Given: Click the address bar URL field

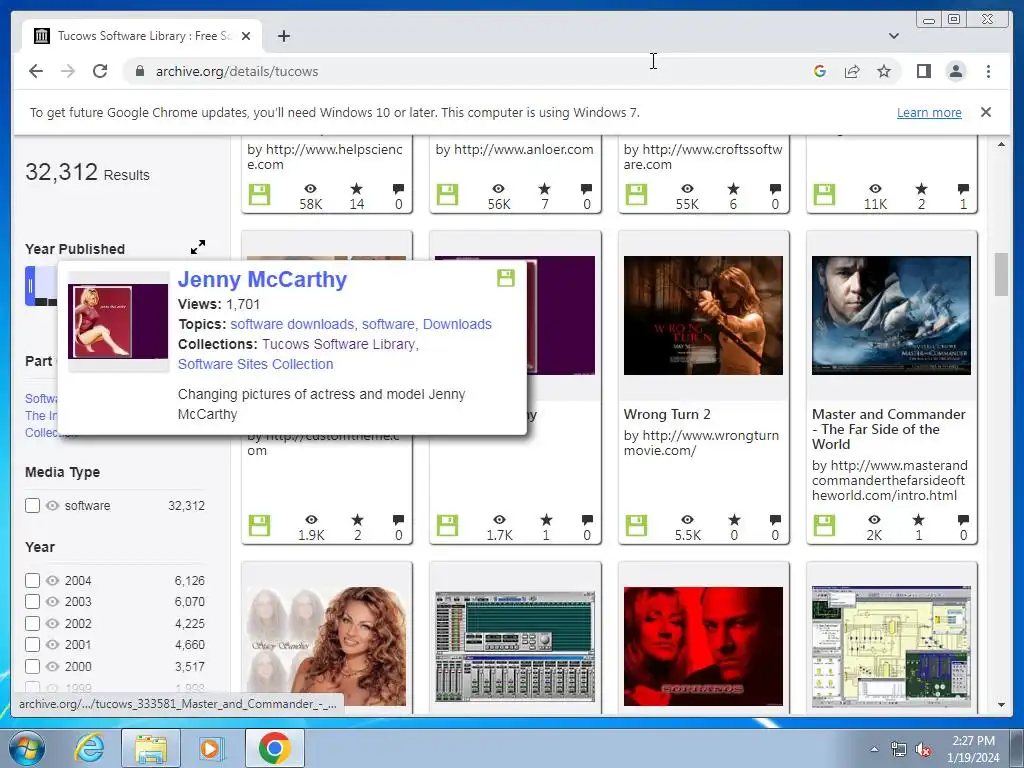Looking at the screenshot, I should coord(470,71).
